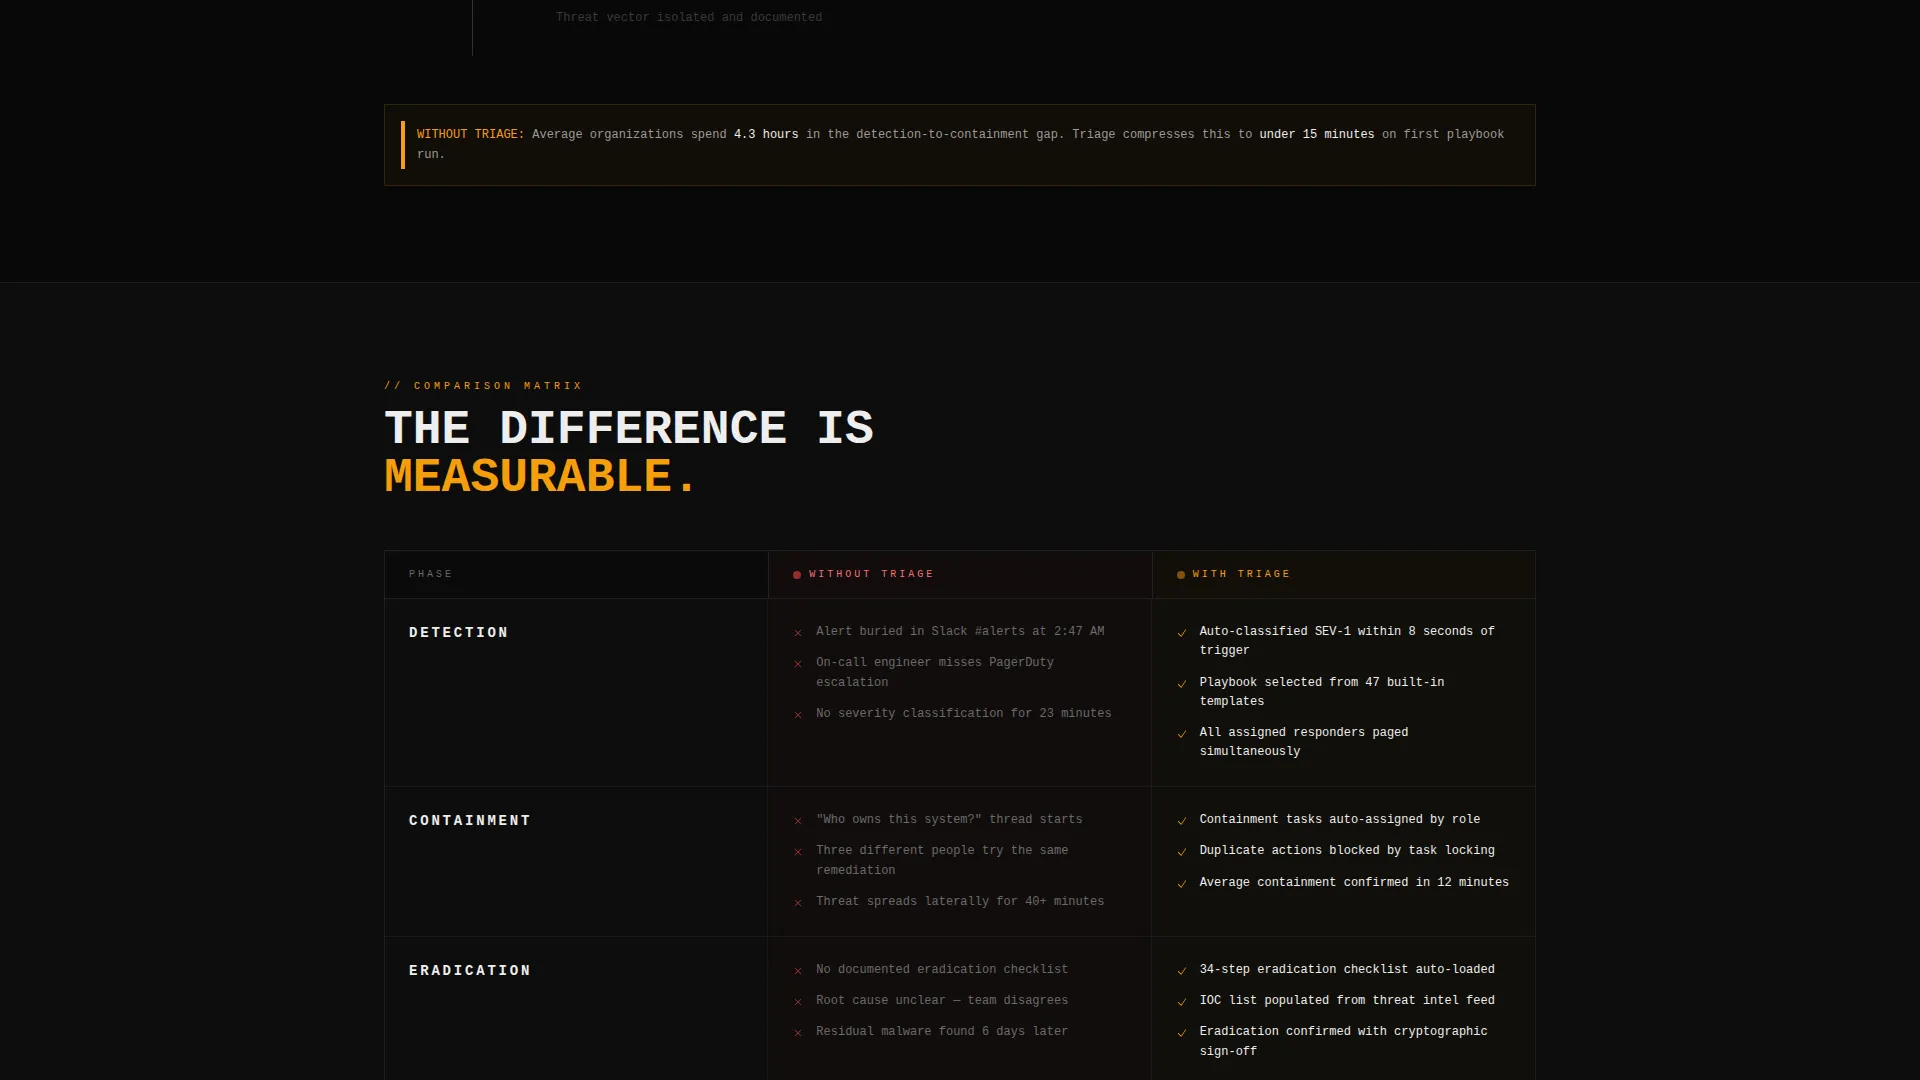This screenshot has height=1080, width=1920.
Task: Click IOC list populated from threat intel feed
Action: [x=1347, y=1000]
